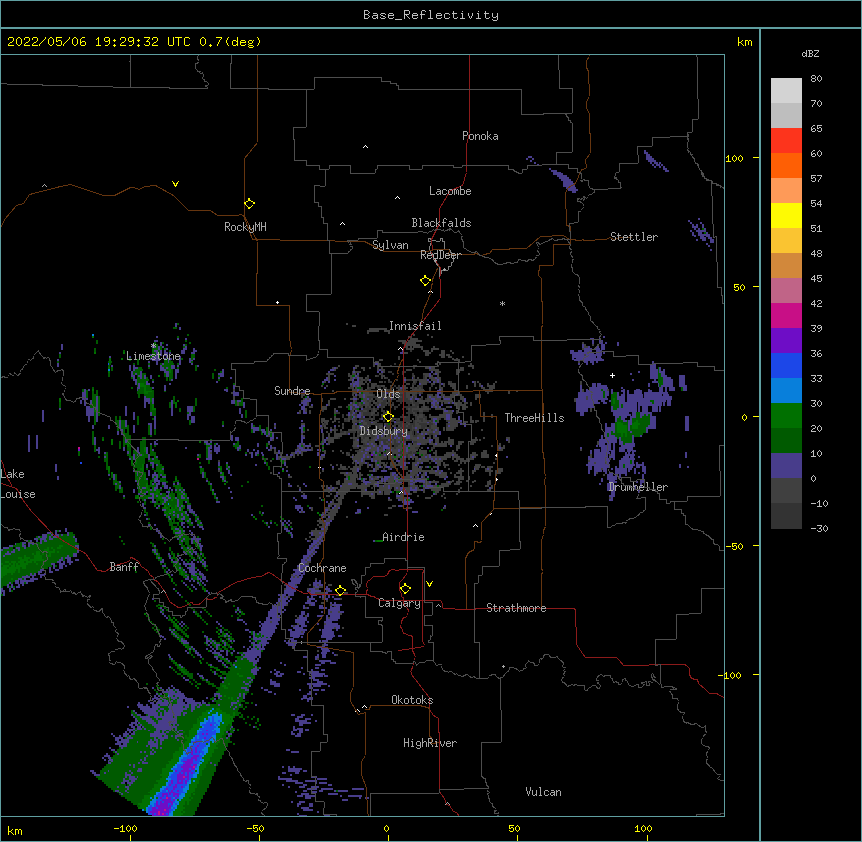Click the HighRiver label

click(x=430, y=743)
